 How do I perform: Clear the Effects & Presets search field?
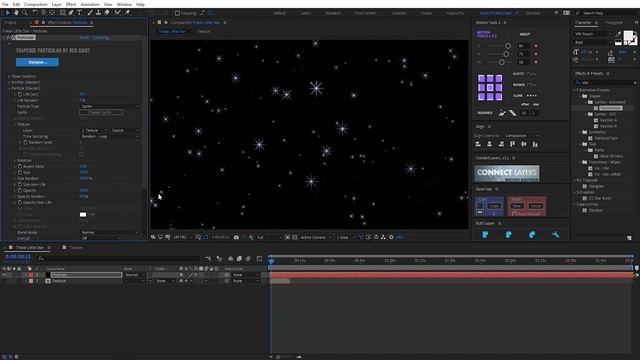(635, 83)
